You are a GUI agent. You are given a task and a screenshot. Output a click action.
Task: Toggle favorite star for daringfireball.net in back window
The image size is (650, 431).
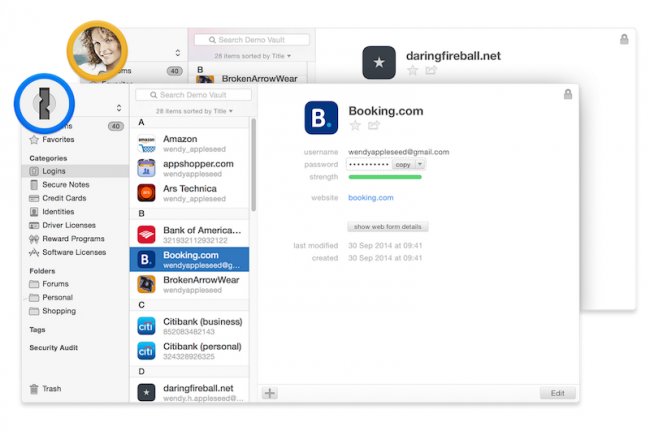(412, 70)
